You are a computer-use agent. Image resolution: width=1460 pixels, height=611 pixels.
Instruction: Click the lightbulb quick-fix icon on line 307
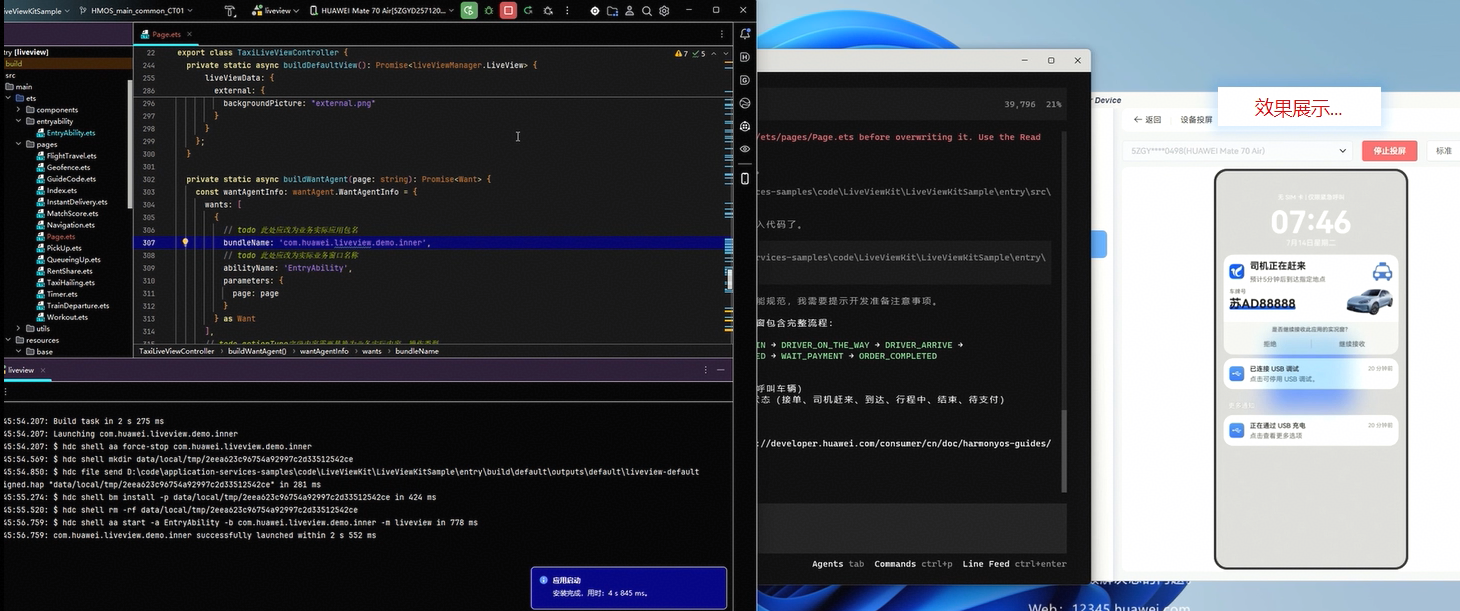185,243
